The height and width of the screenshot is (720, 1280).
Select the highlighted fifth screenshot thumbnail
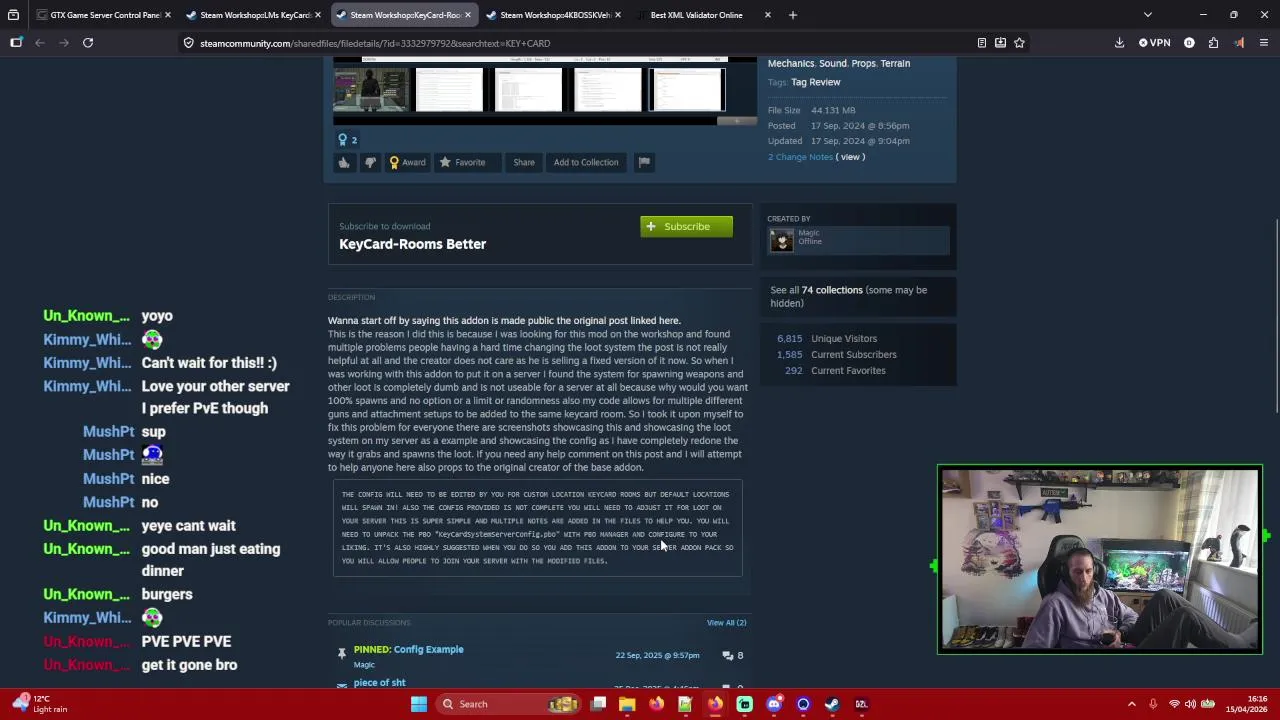687,90
